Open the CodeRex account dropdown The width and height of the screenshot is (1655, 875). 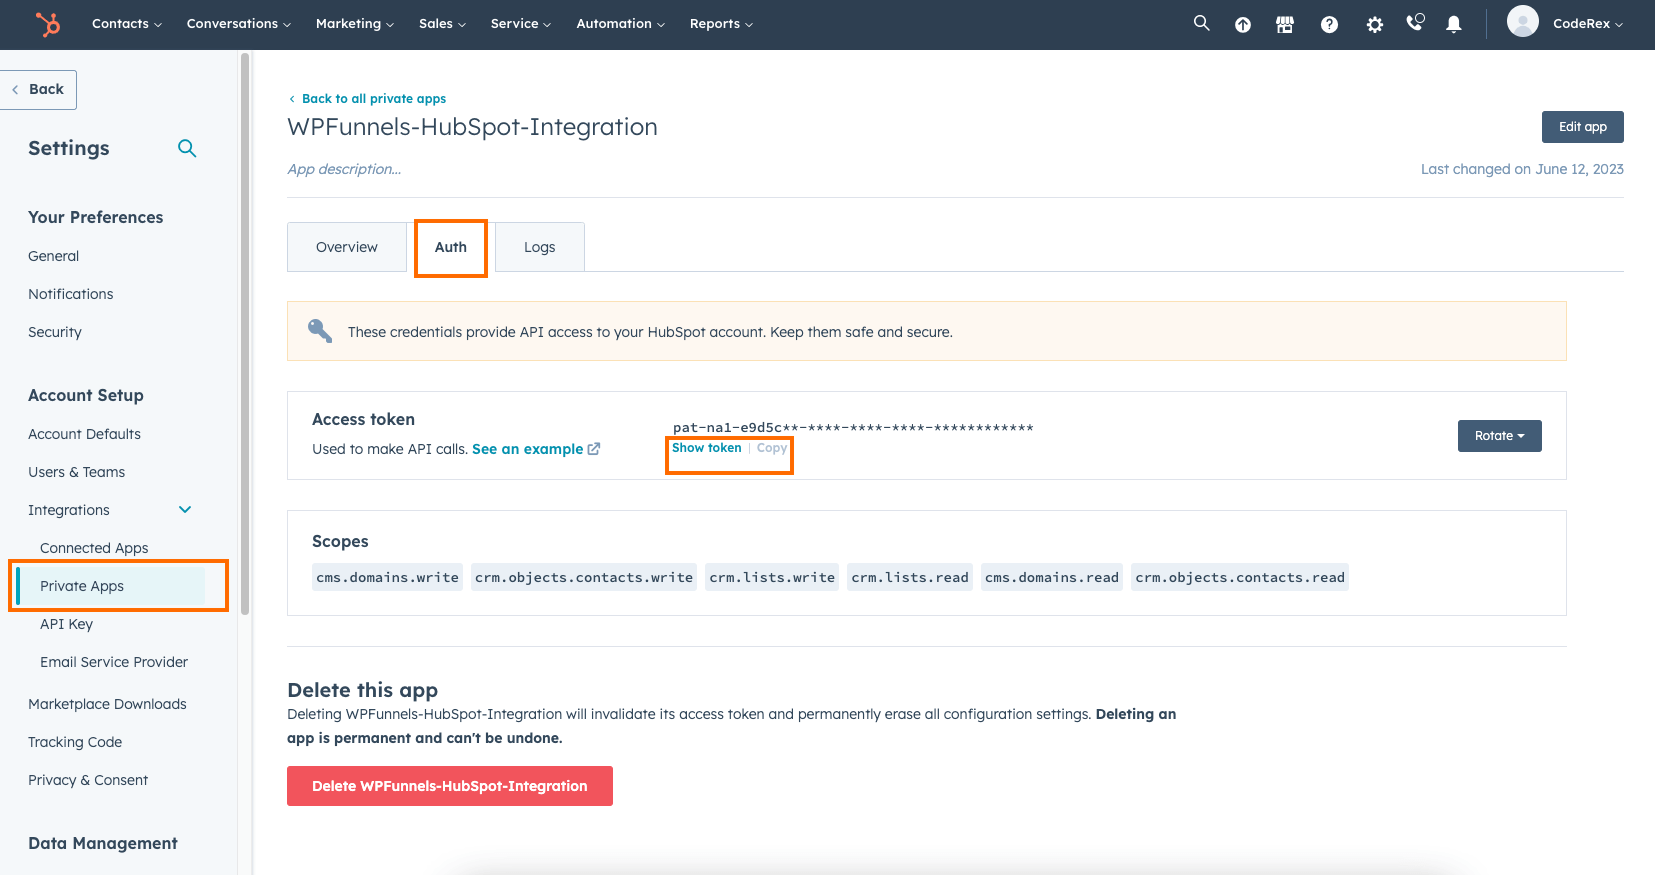[1588, 24]
